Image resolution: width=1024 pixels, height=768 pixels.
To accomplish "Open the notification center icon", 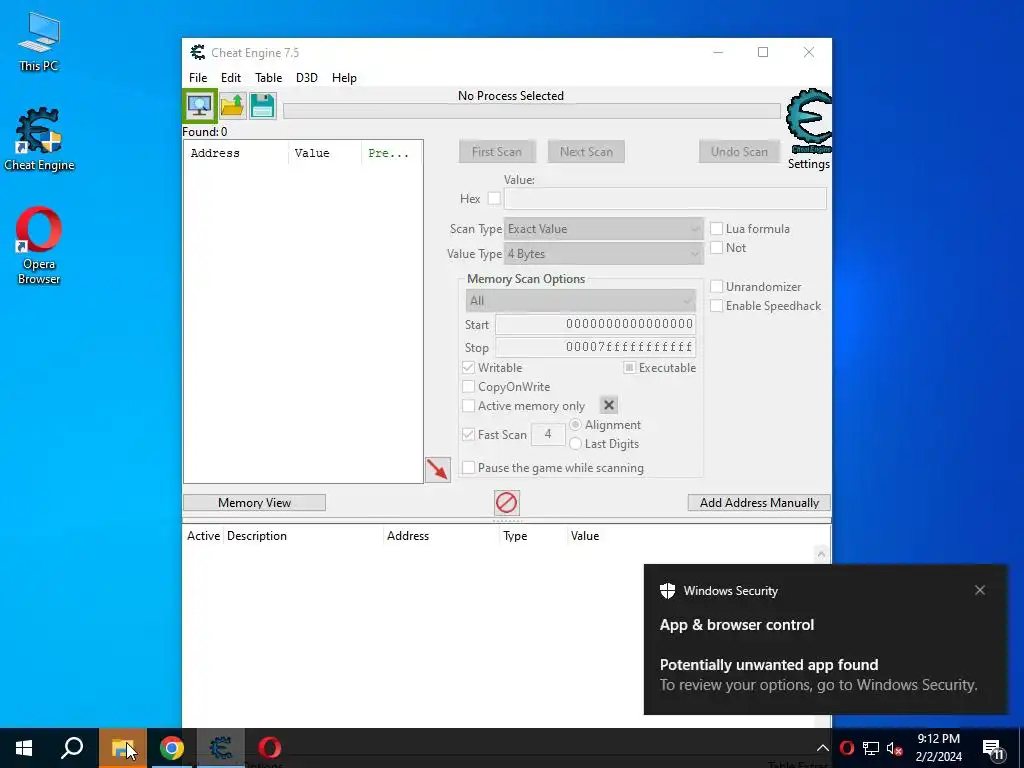I will point(993,749).
